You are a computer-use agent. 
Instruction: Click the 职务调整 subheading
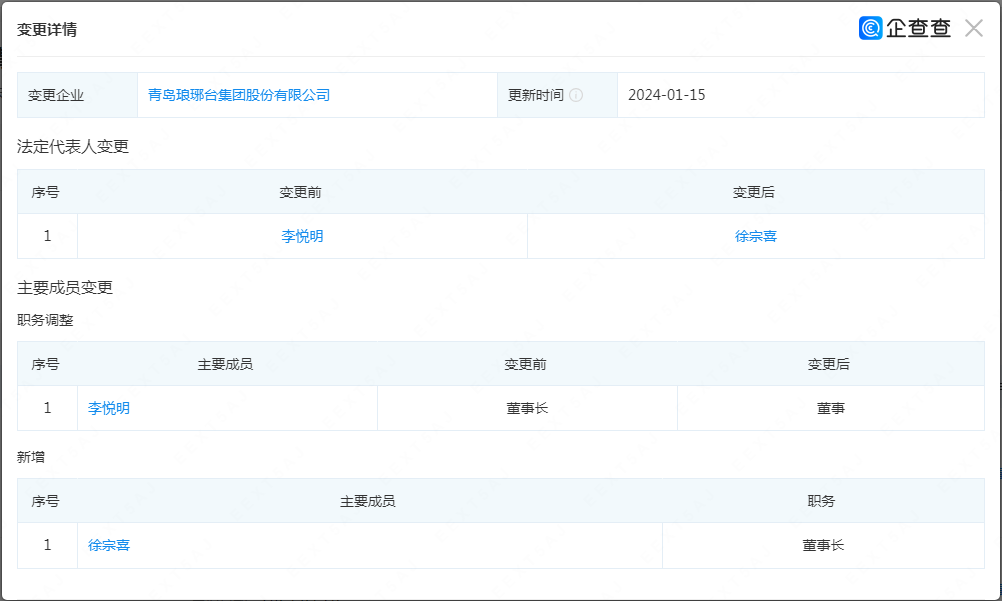(45, 320)
